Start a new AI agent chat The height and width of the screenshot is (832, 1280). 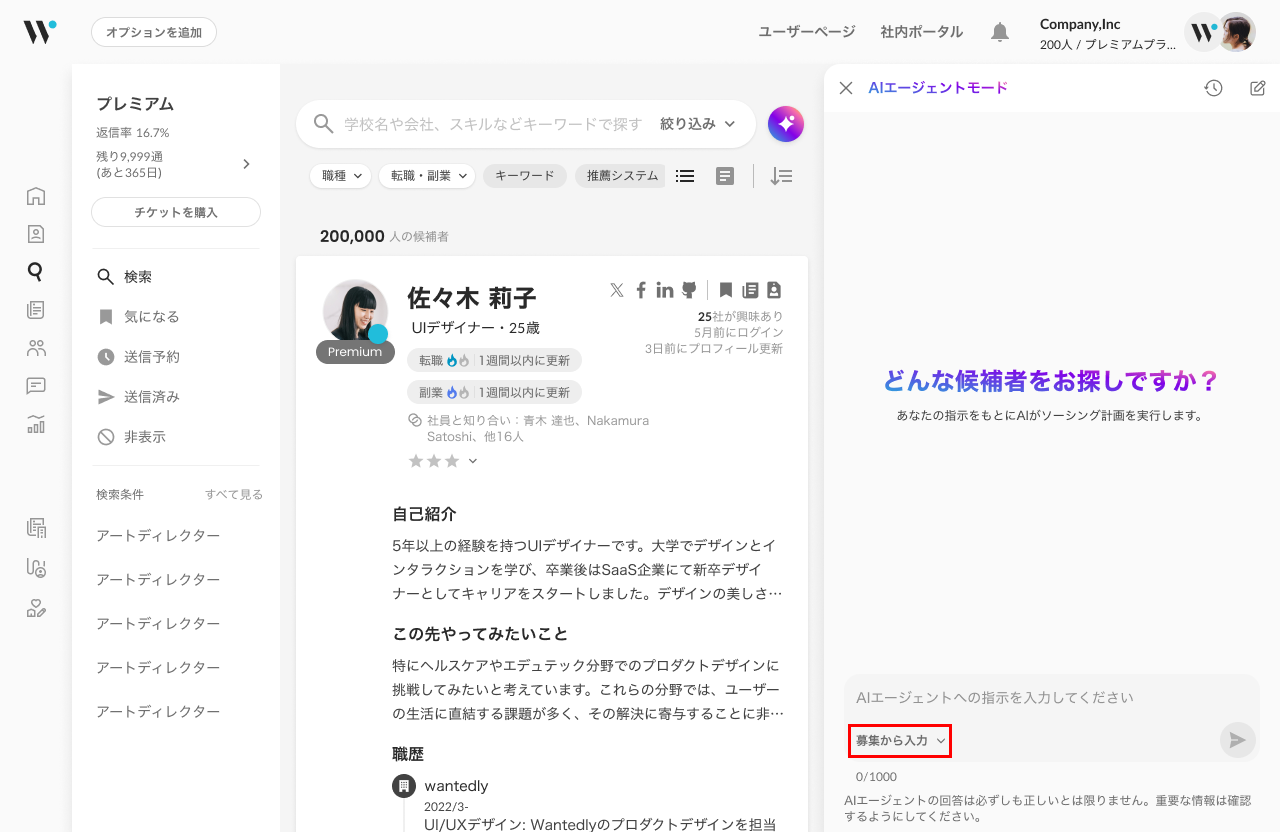click(1257, 88)
